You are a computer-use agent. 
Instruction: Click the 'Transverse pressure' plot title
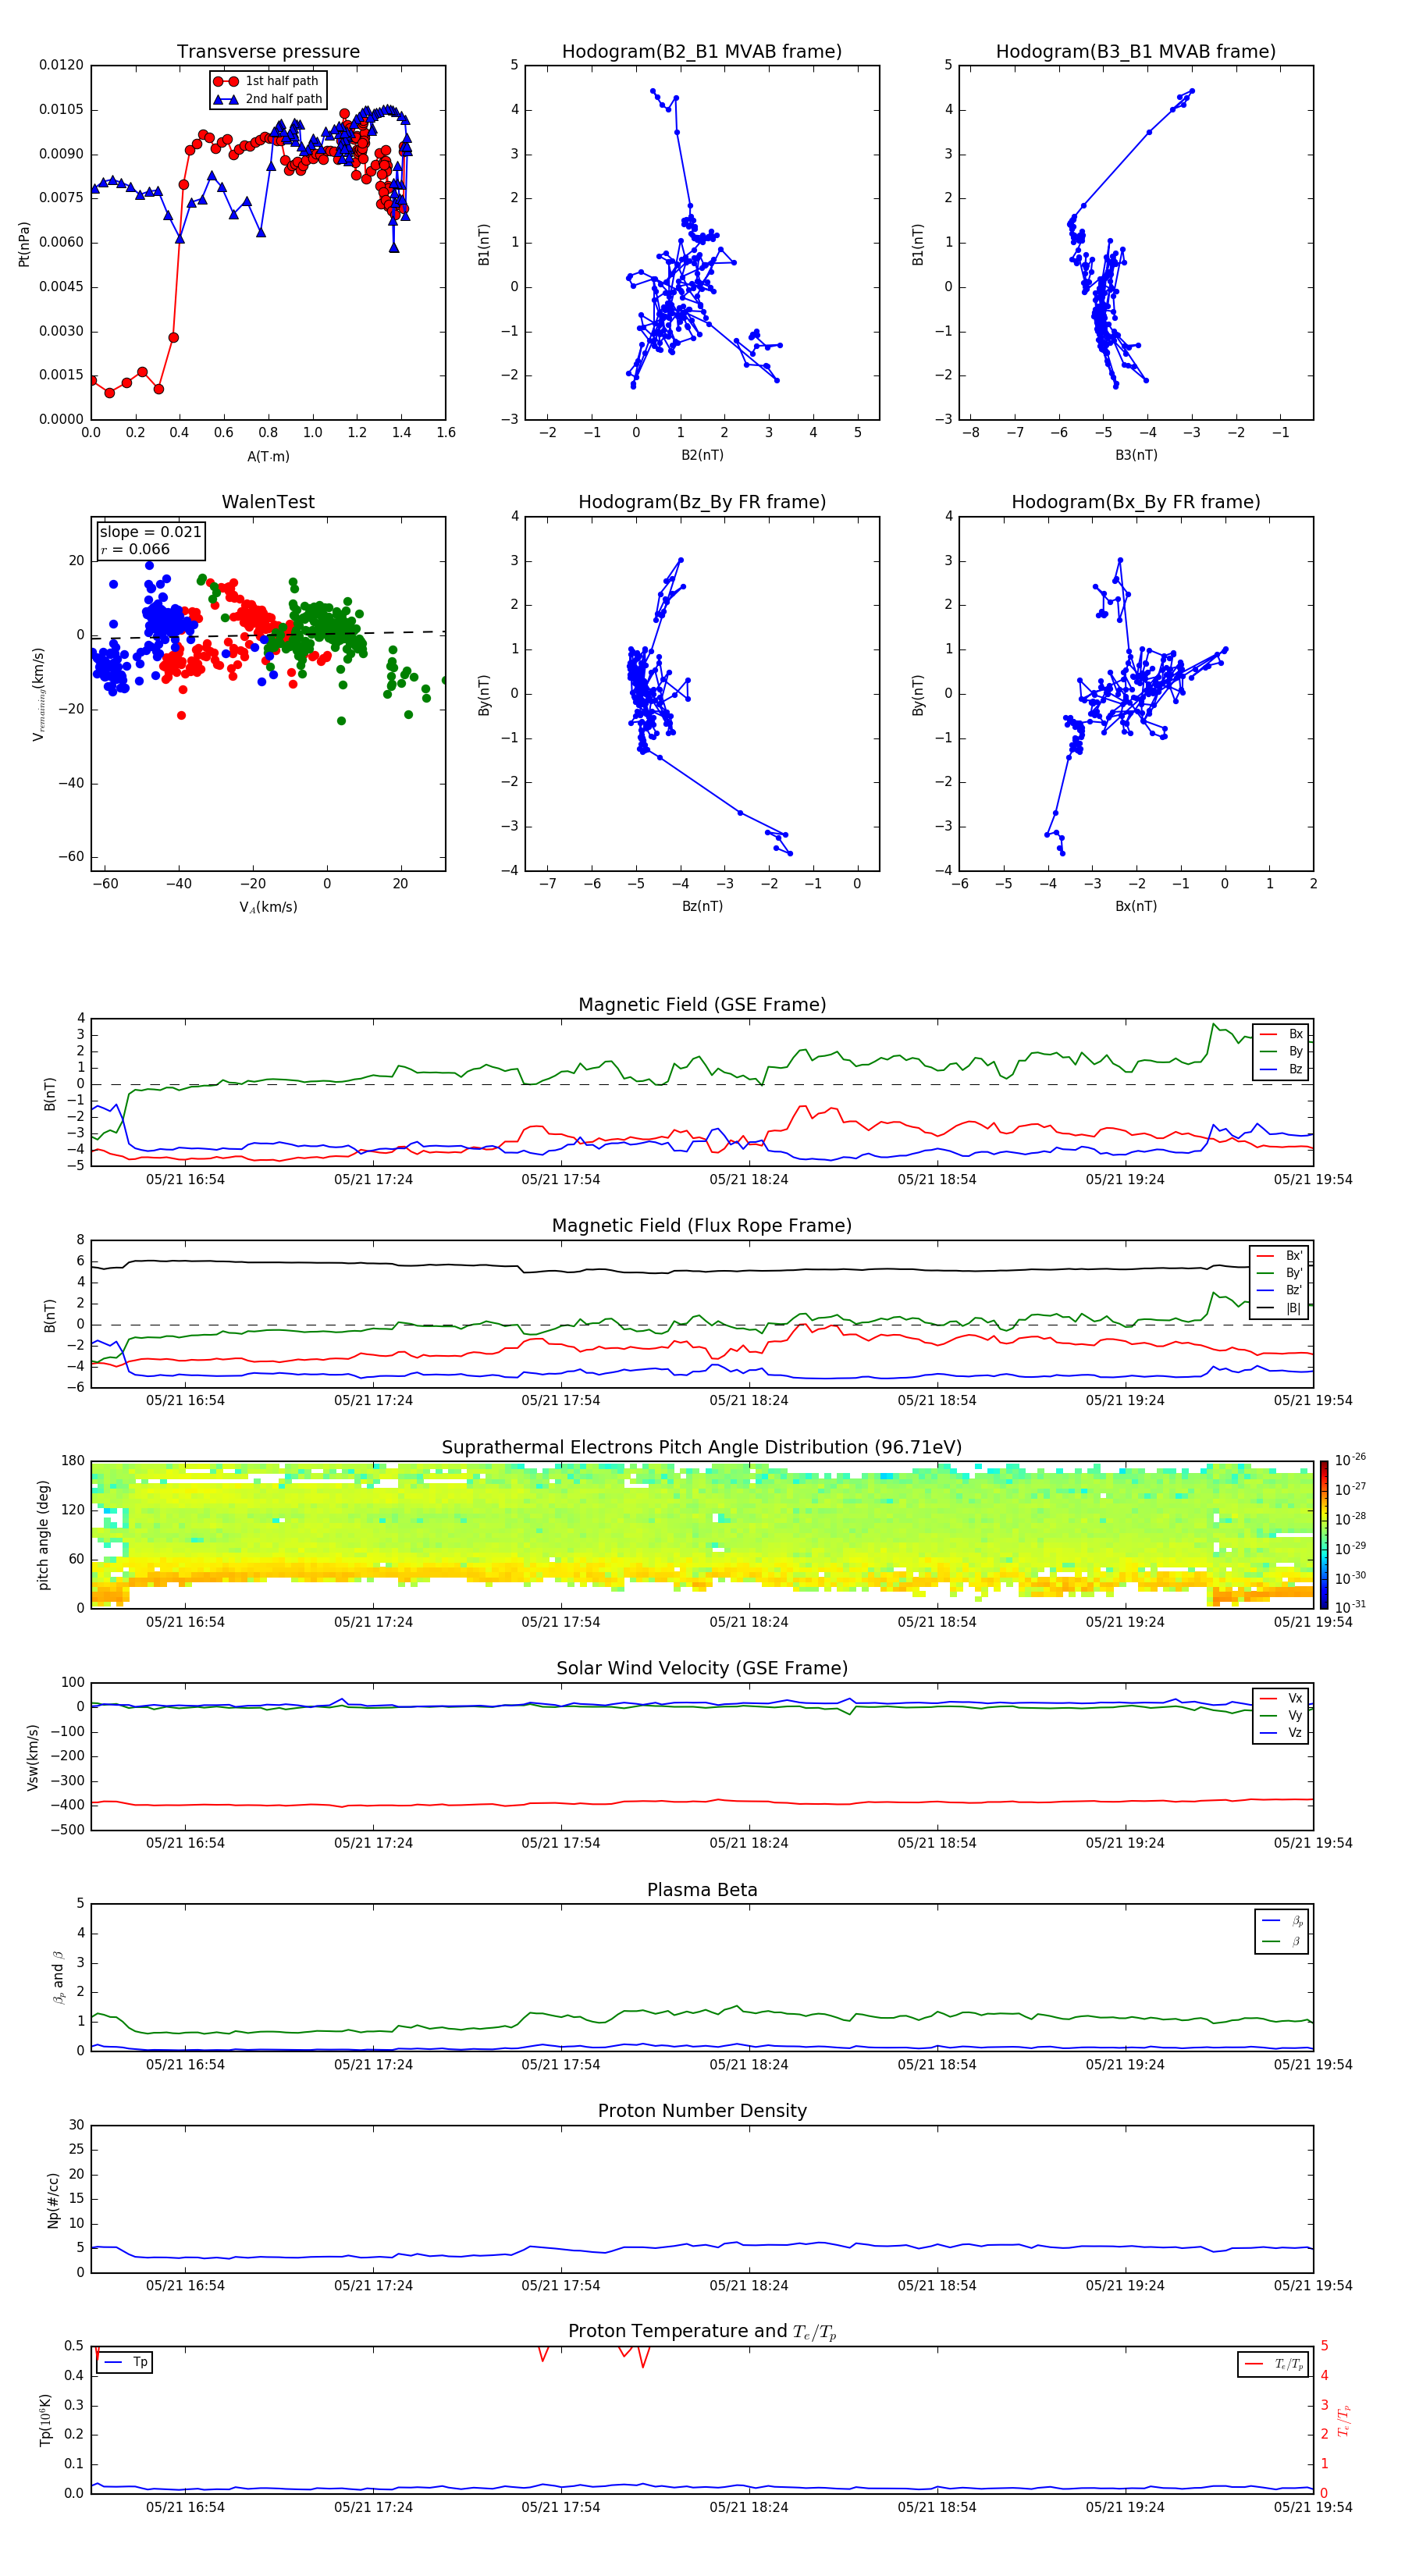coord(268,51)
